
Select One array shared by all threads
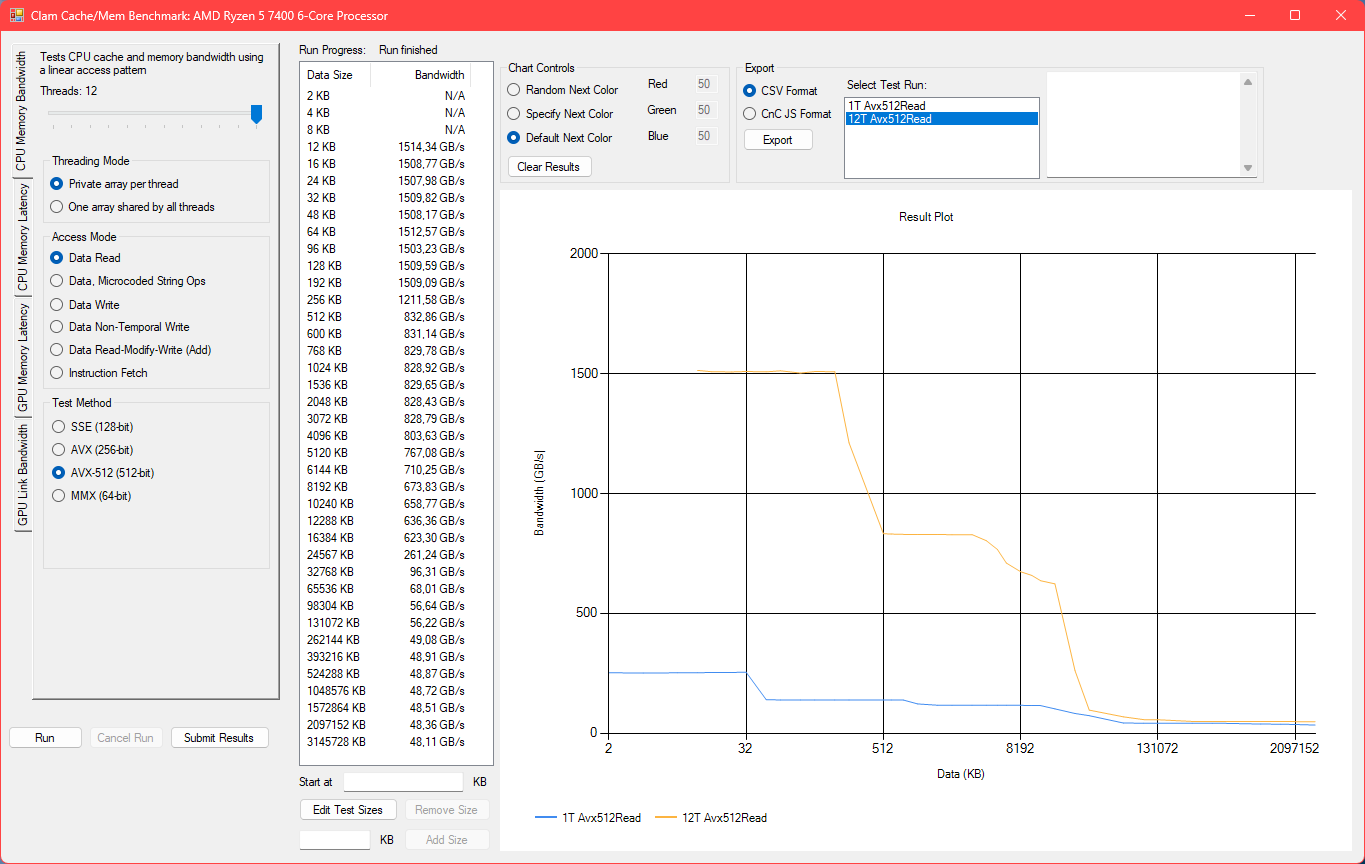coord(57,207)
